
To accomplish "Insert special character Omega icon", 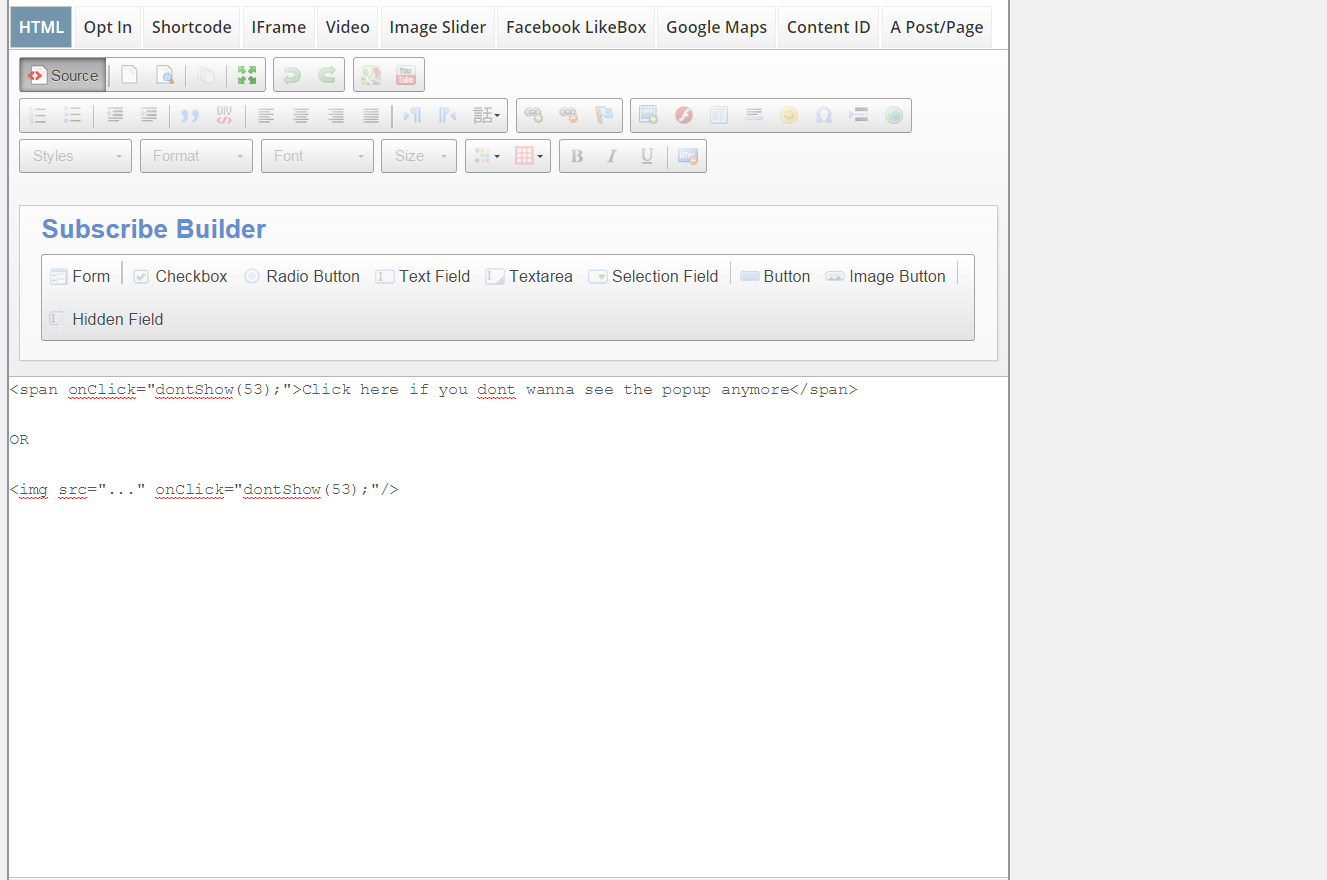I will coord(824,116).
